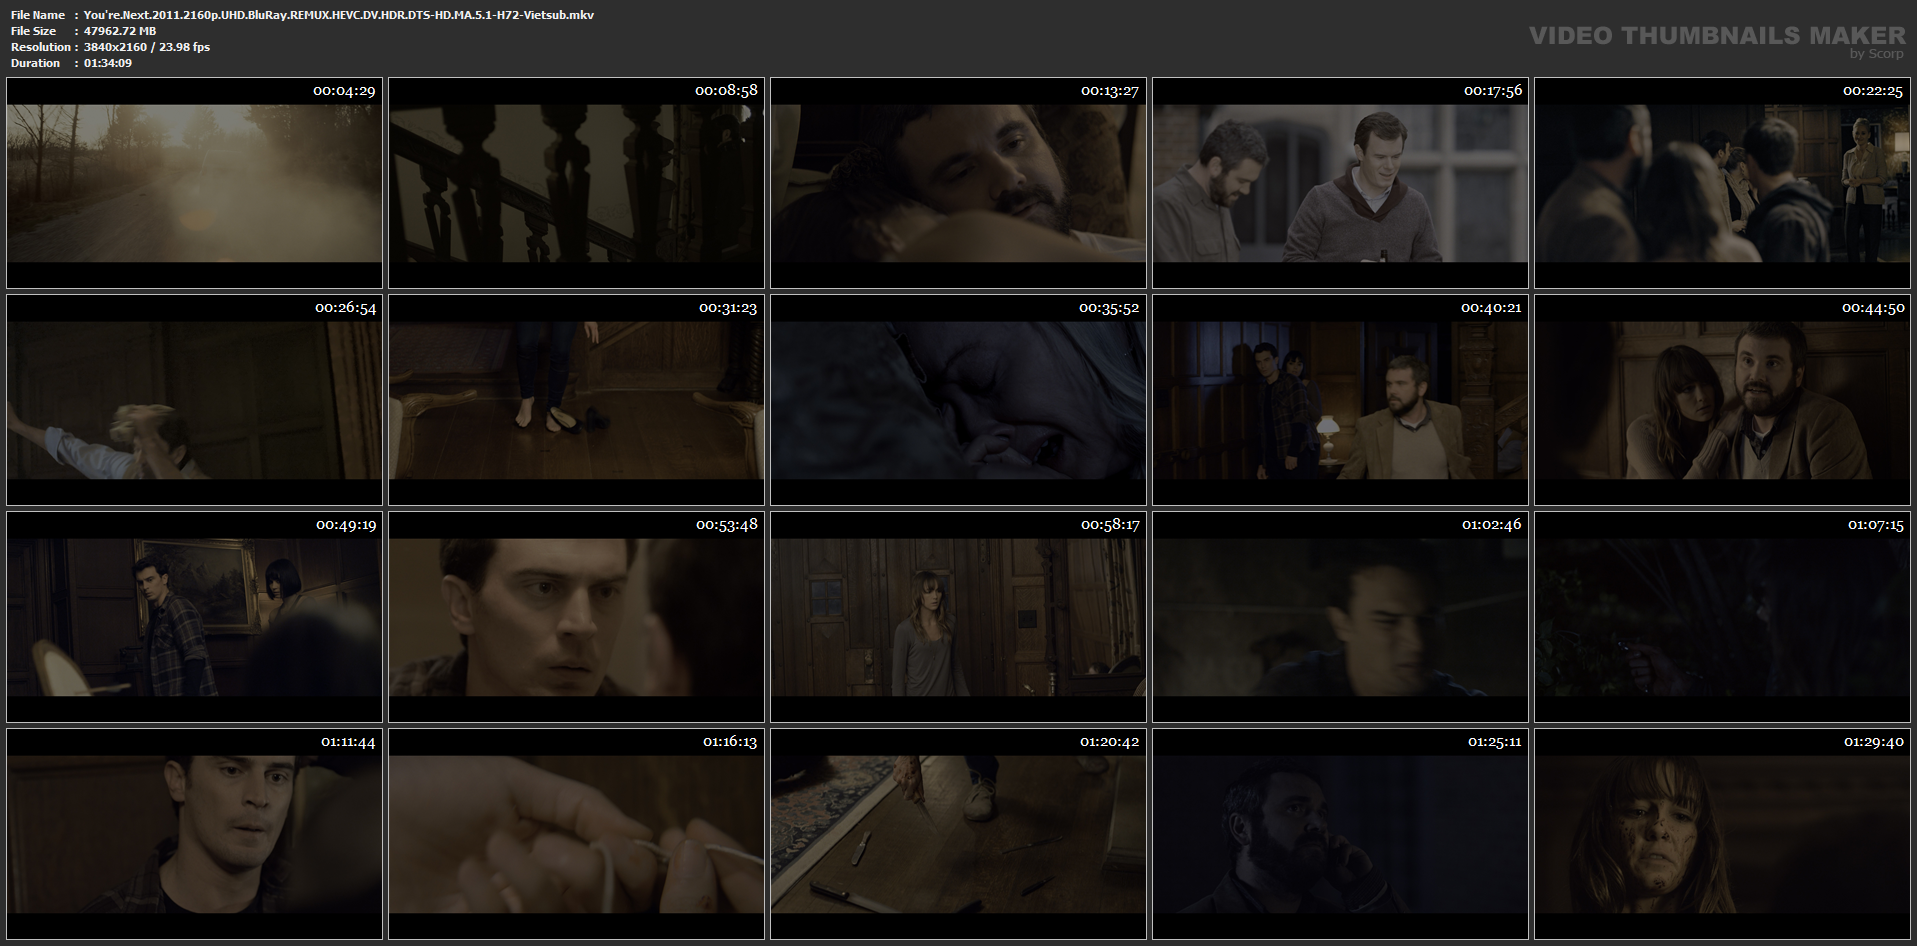Click the resolution value 3840x2160 / 23.98 fps
Image resolution: width=1917 pixels, height=946 pixels.
coord(147,47)
